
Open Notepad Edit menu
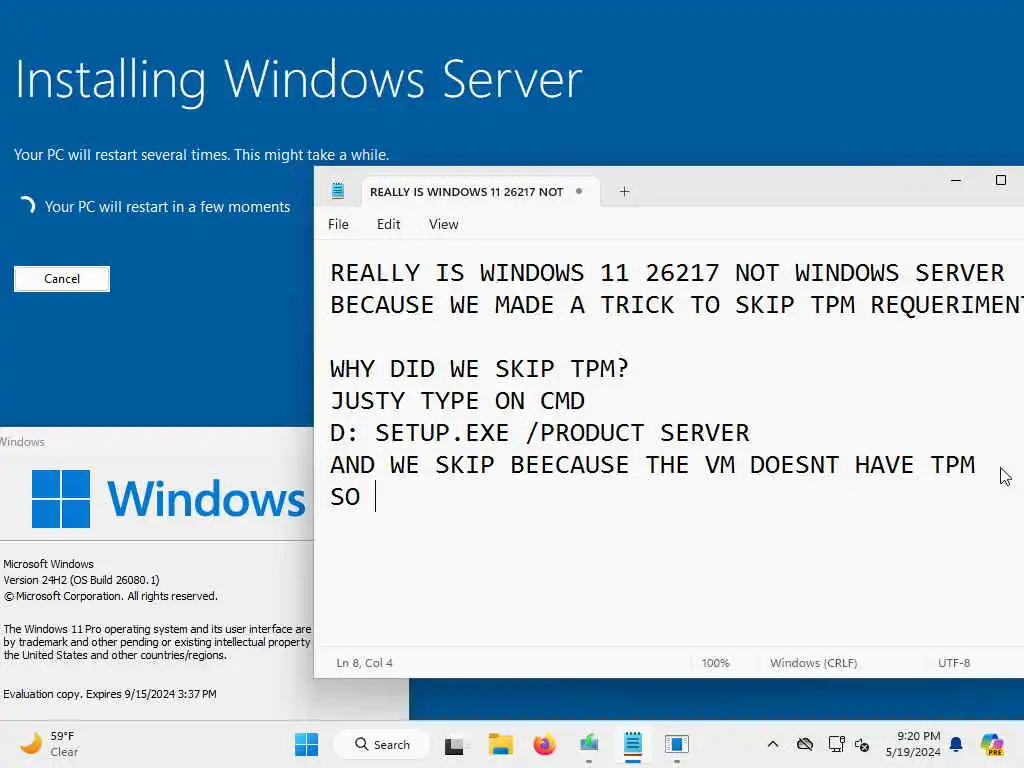tap(389, 224)
